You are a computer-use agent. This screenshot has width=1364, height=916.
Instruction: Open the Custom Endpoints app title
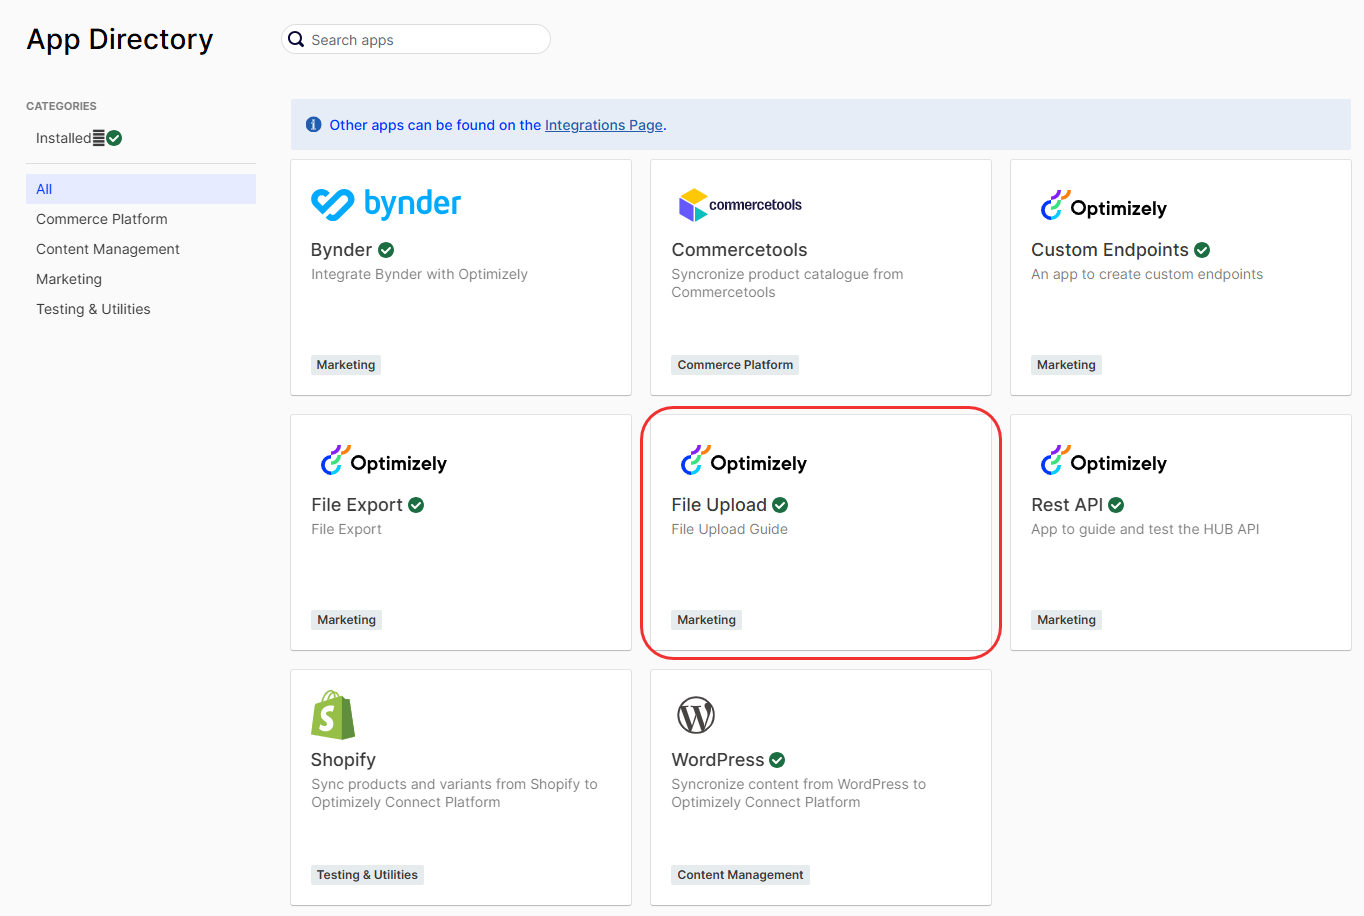click(1110, 250)
